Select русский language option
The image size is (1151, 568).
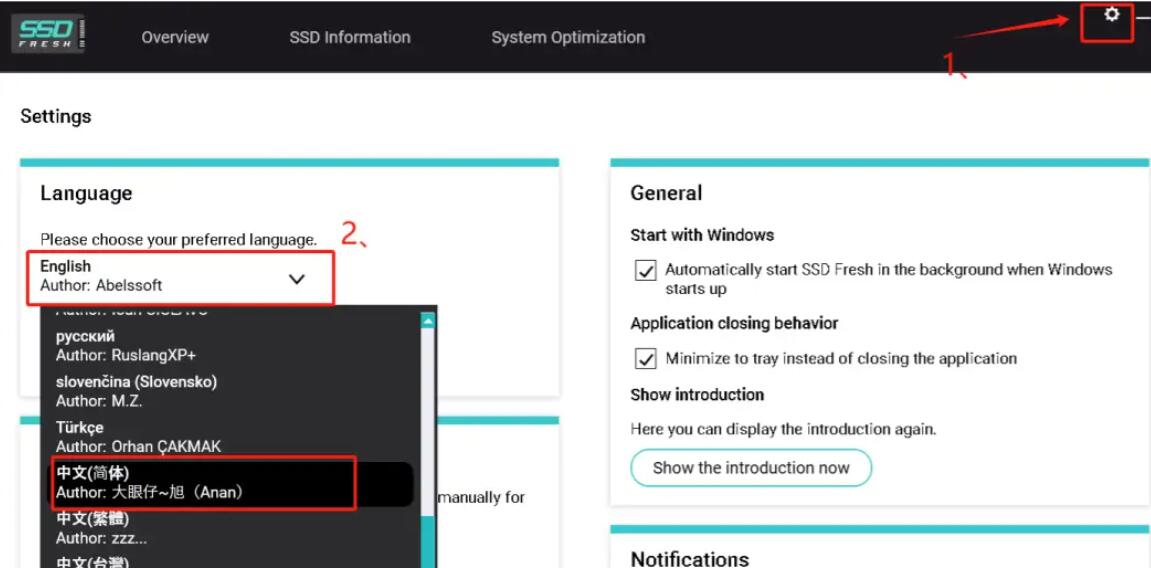(233, 346)
